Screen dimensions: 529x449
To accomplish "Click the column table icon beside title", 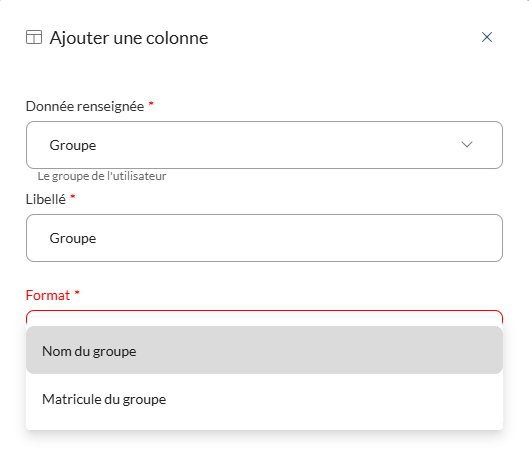I will (34, 37).
